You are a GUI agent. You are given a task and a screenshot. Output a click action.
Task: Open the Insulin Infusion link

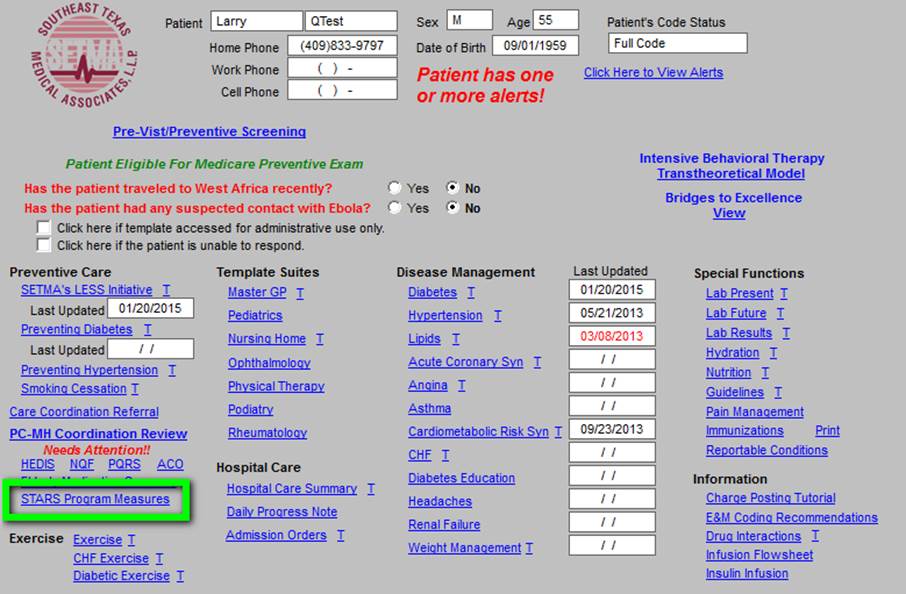click(747, 574)
